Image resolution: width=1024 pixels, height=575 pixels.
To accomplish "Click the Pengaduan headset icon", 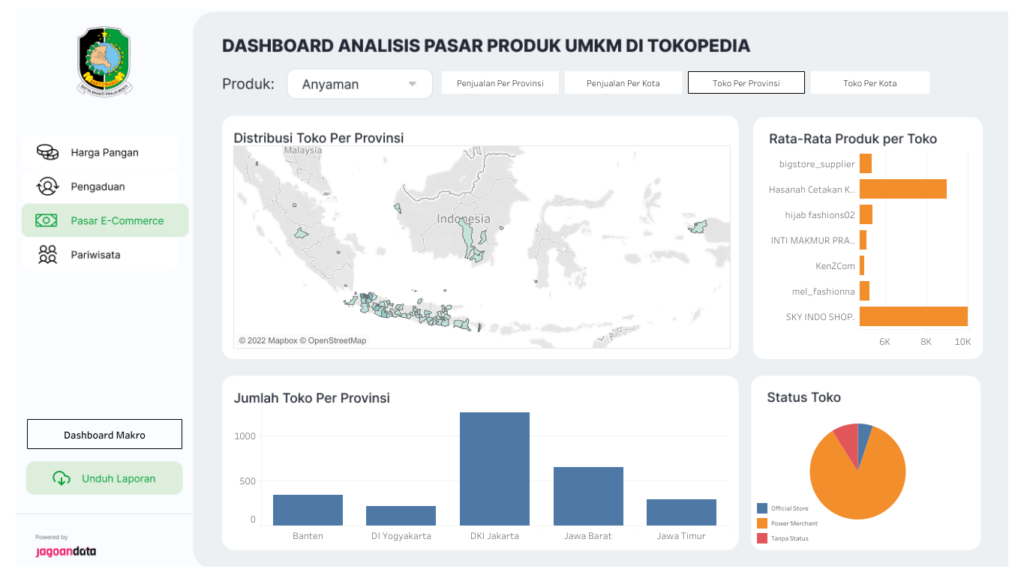I will point(47,186).
